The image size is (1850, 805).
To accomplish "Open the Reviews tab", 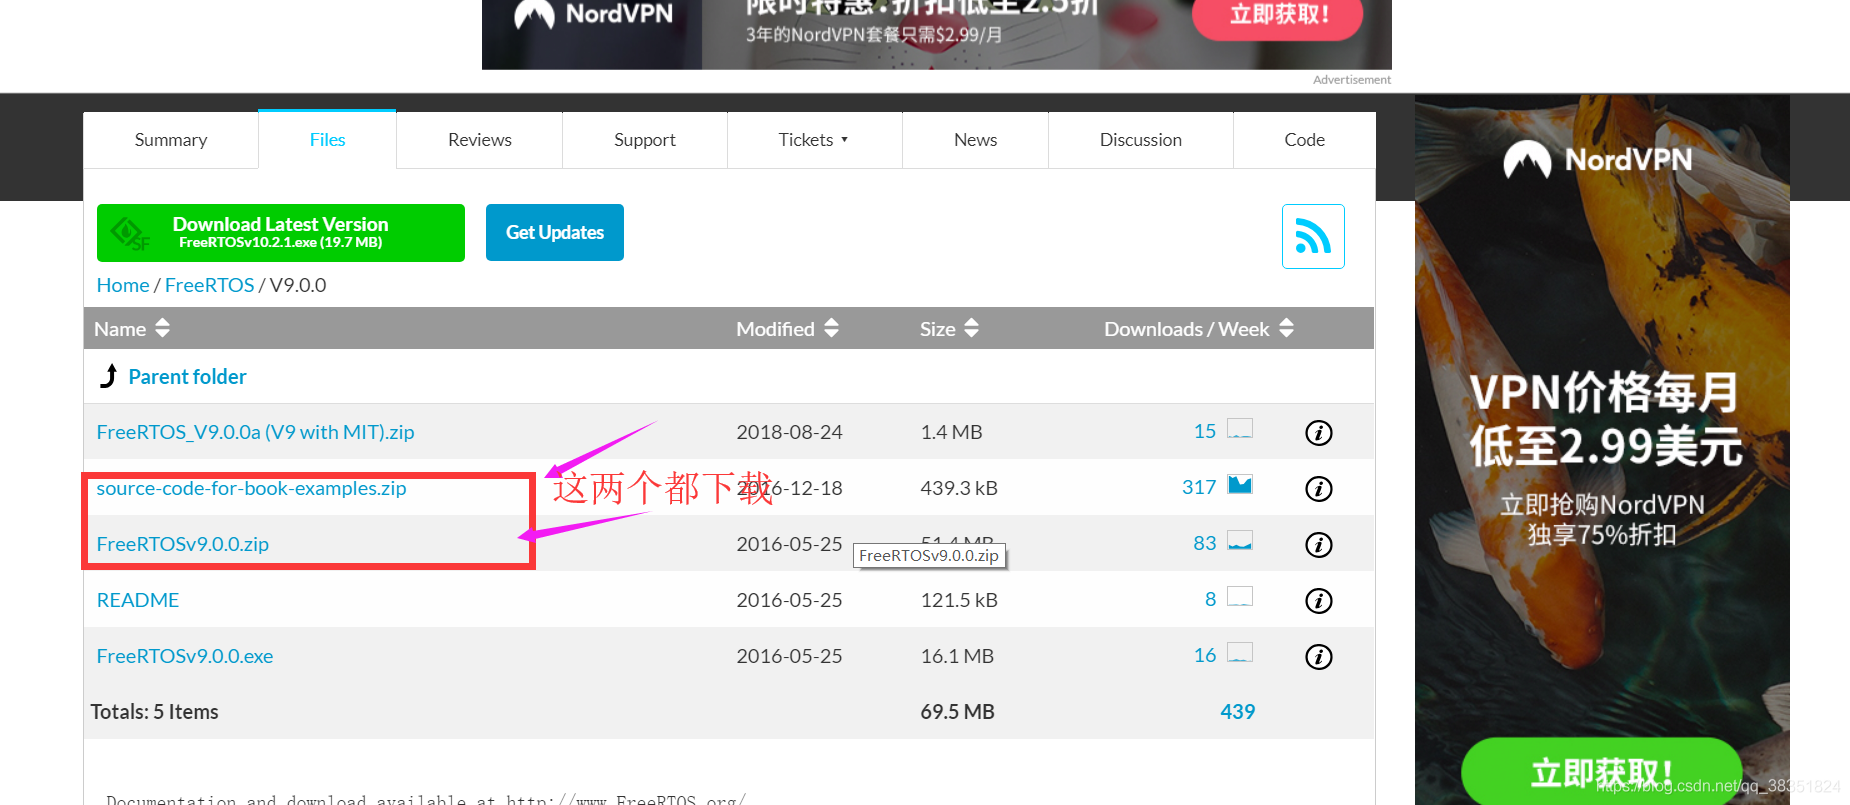I will click(x=480, y=140).
